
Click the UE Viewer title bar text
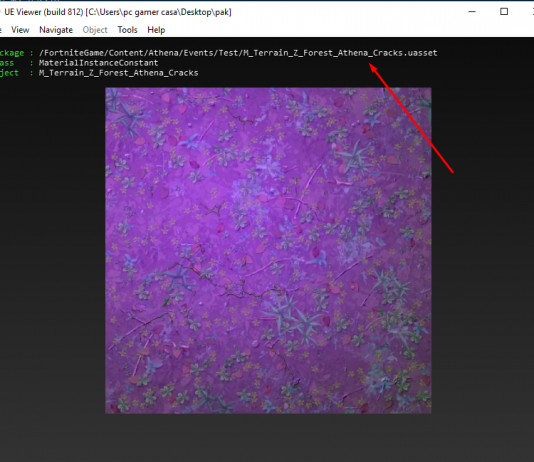[118, 12]
